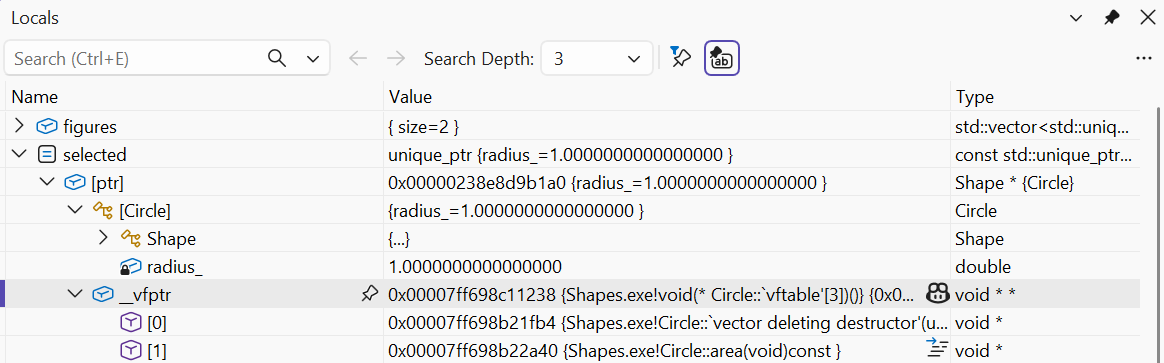The image size is (1164, 363).
Task: Open the search history dropdown arrow
Action: pyautogui.click(x=313, y=59)
